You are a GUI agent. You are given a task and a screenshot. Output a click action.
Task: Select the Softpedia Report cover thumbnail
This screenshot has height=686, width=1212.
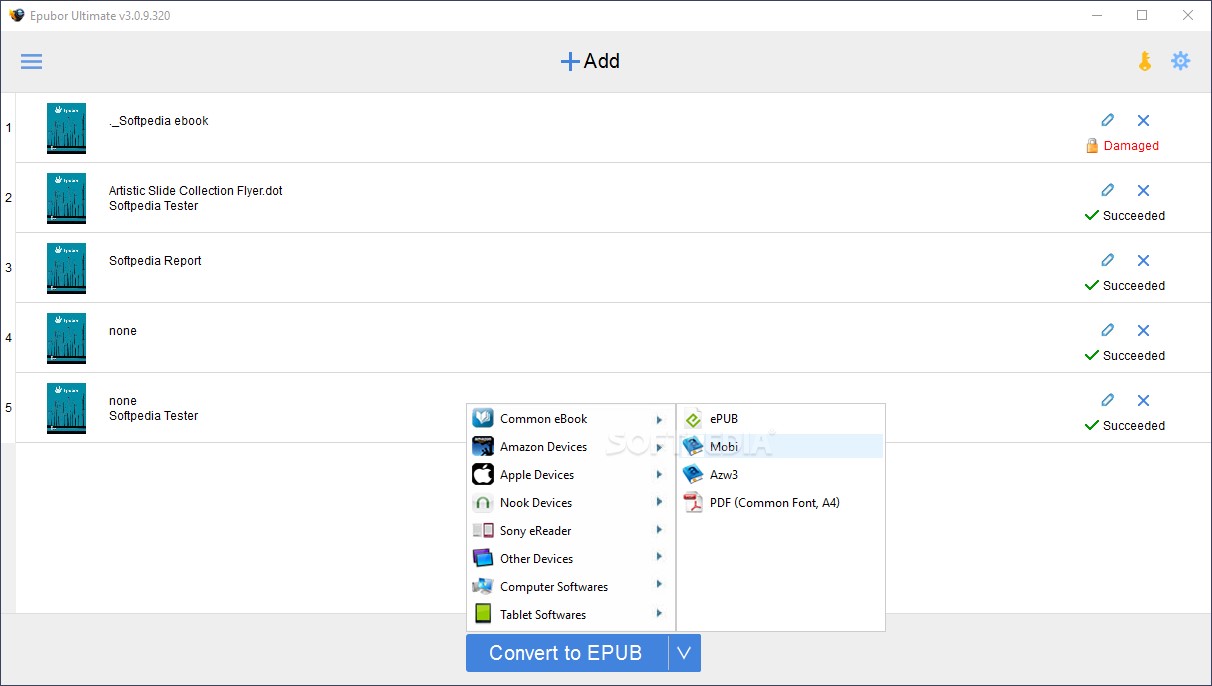[66, 268]
